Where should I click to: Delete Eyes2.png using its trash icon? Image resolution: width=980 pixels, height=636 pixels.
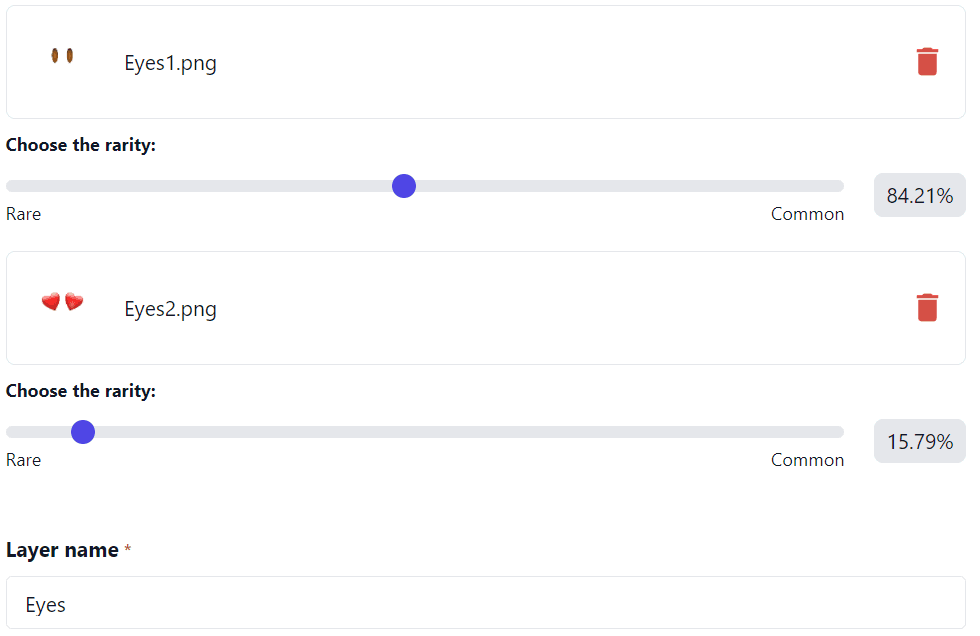927,308
